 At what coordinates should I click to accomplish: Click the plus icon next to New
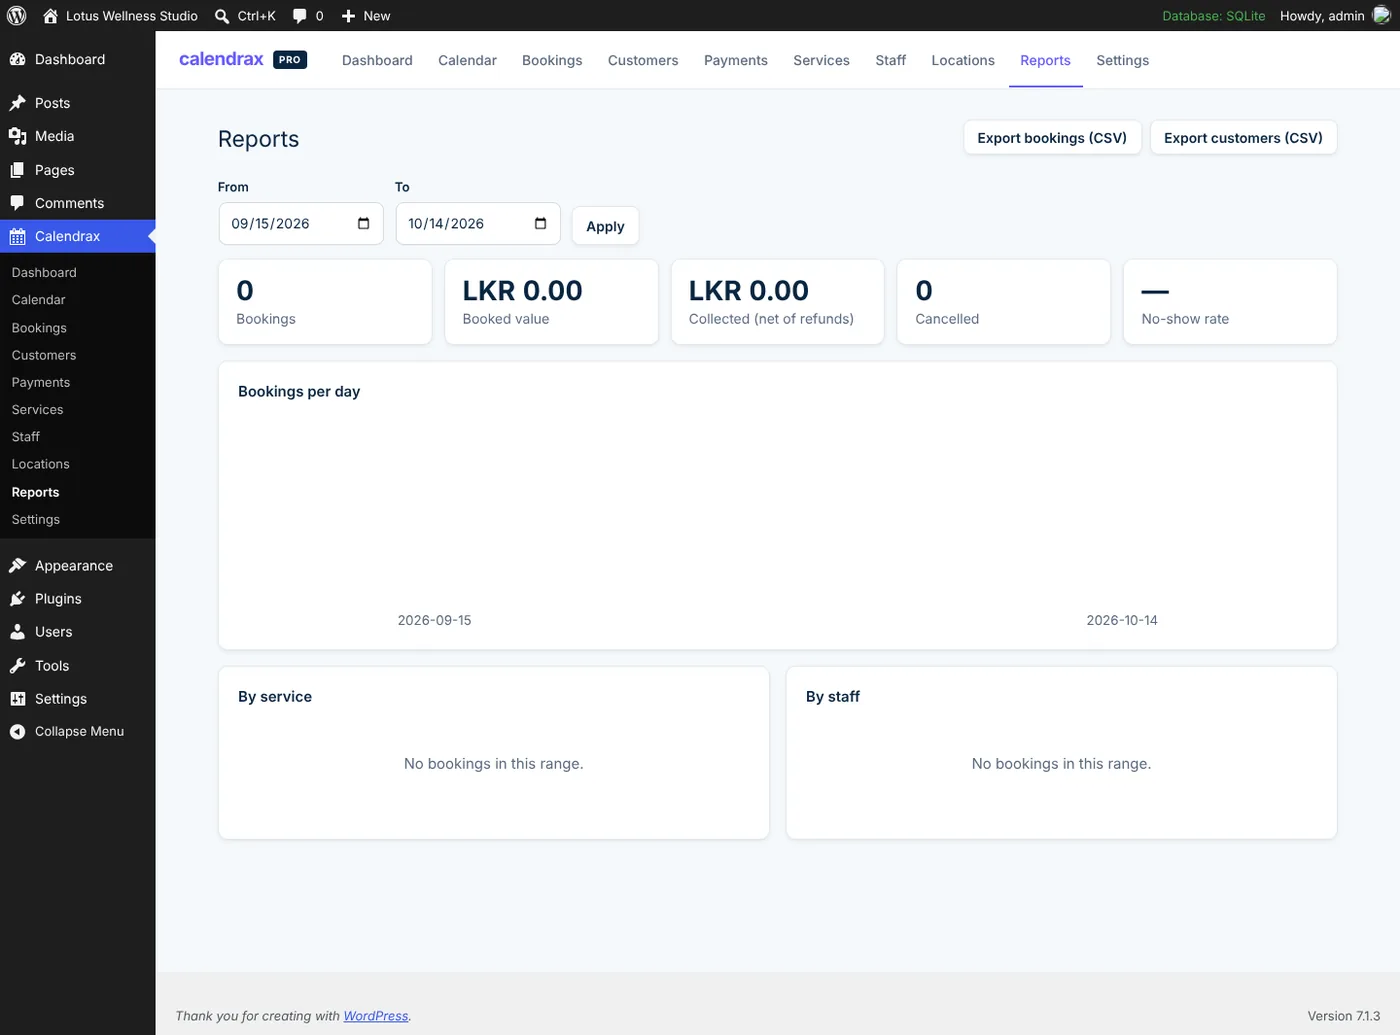(x=348, y=16)
